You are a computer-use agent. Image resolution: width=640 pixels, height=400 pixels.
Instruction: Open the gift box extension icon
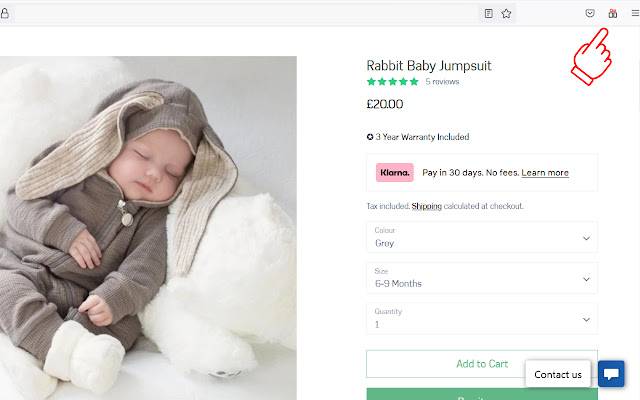click(612, 13)
